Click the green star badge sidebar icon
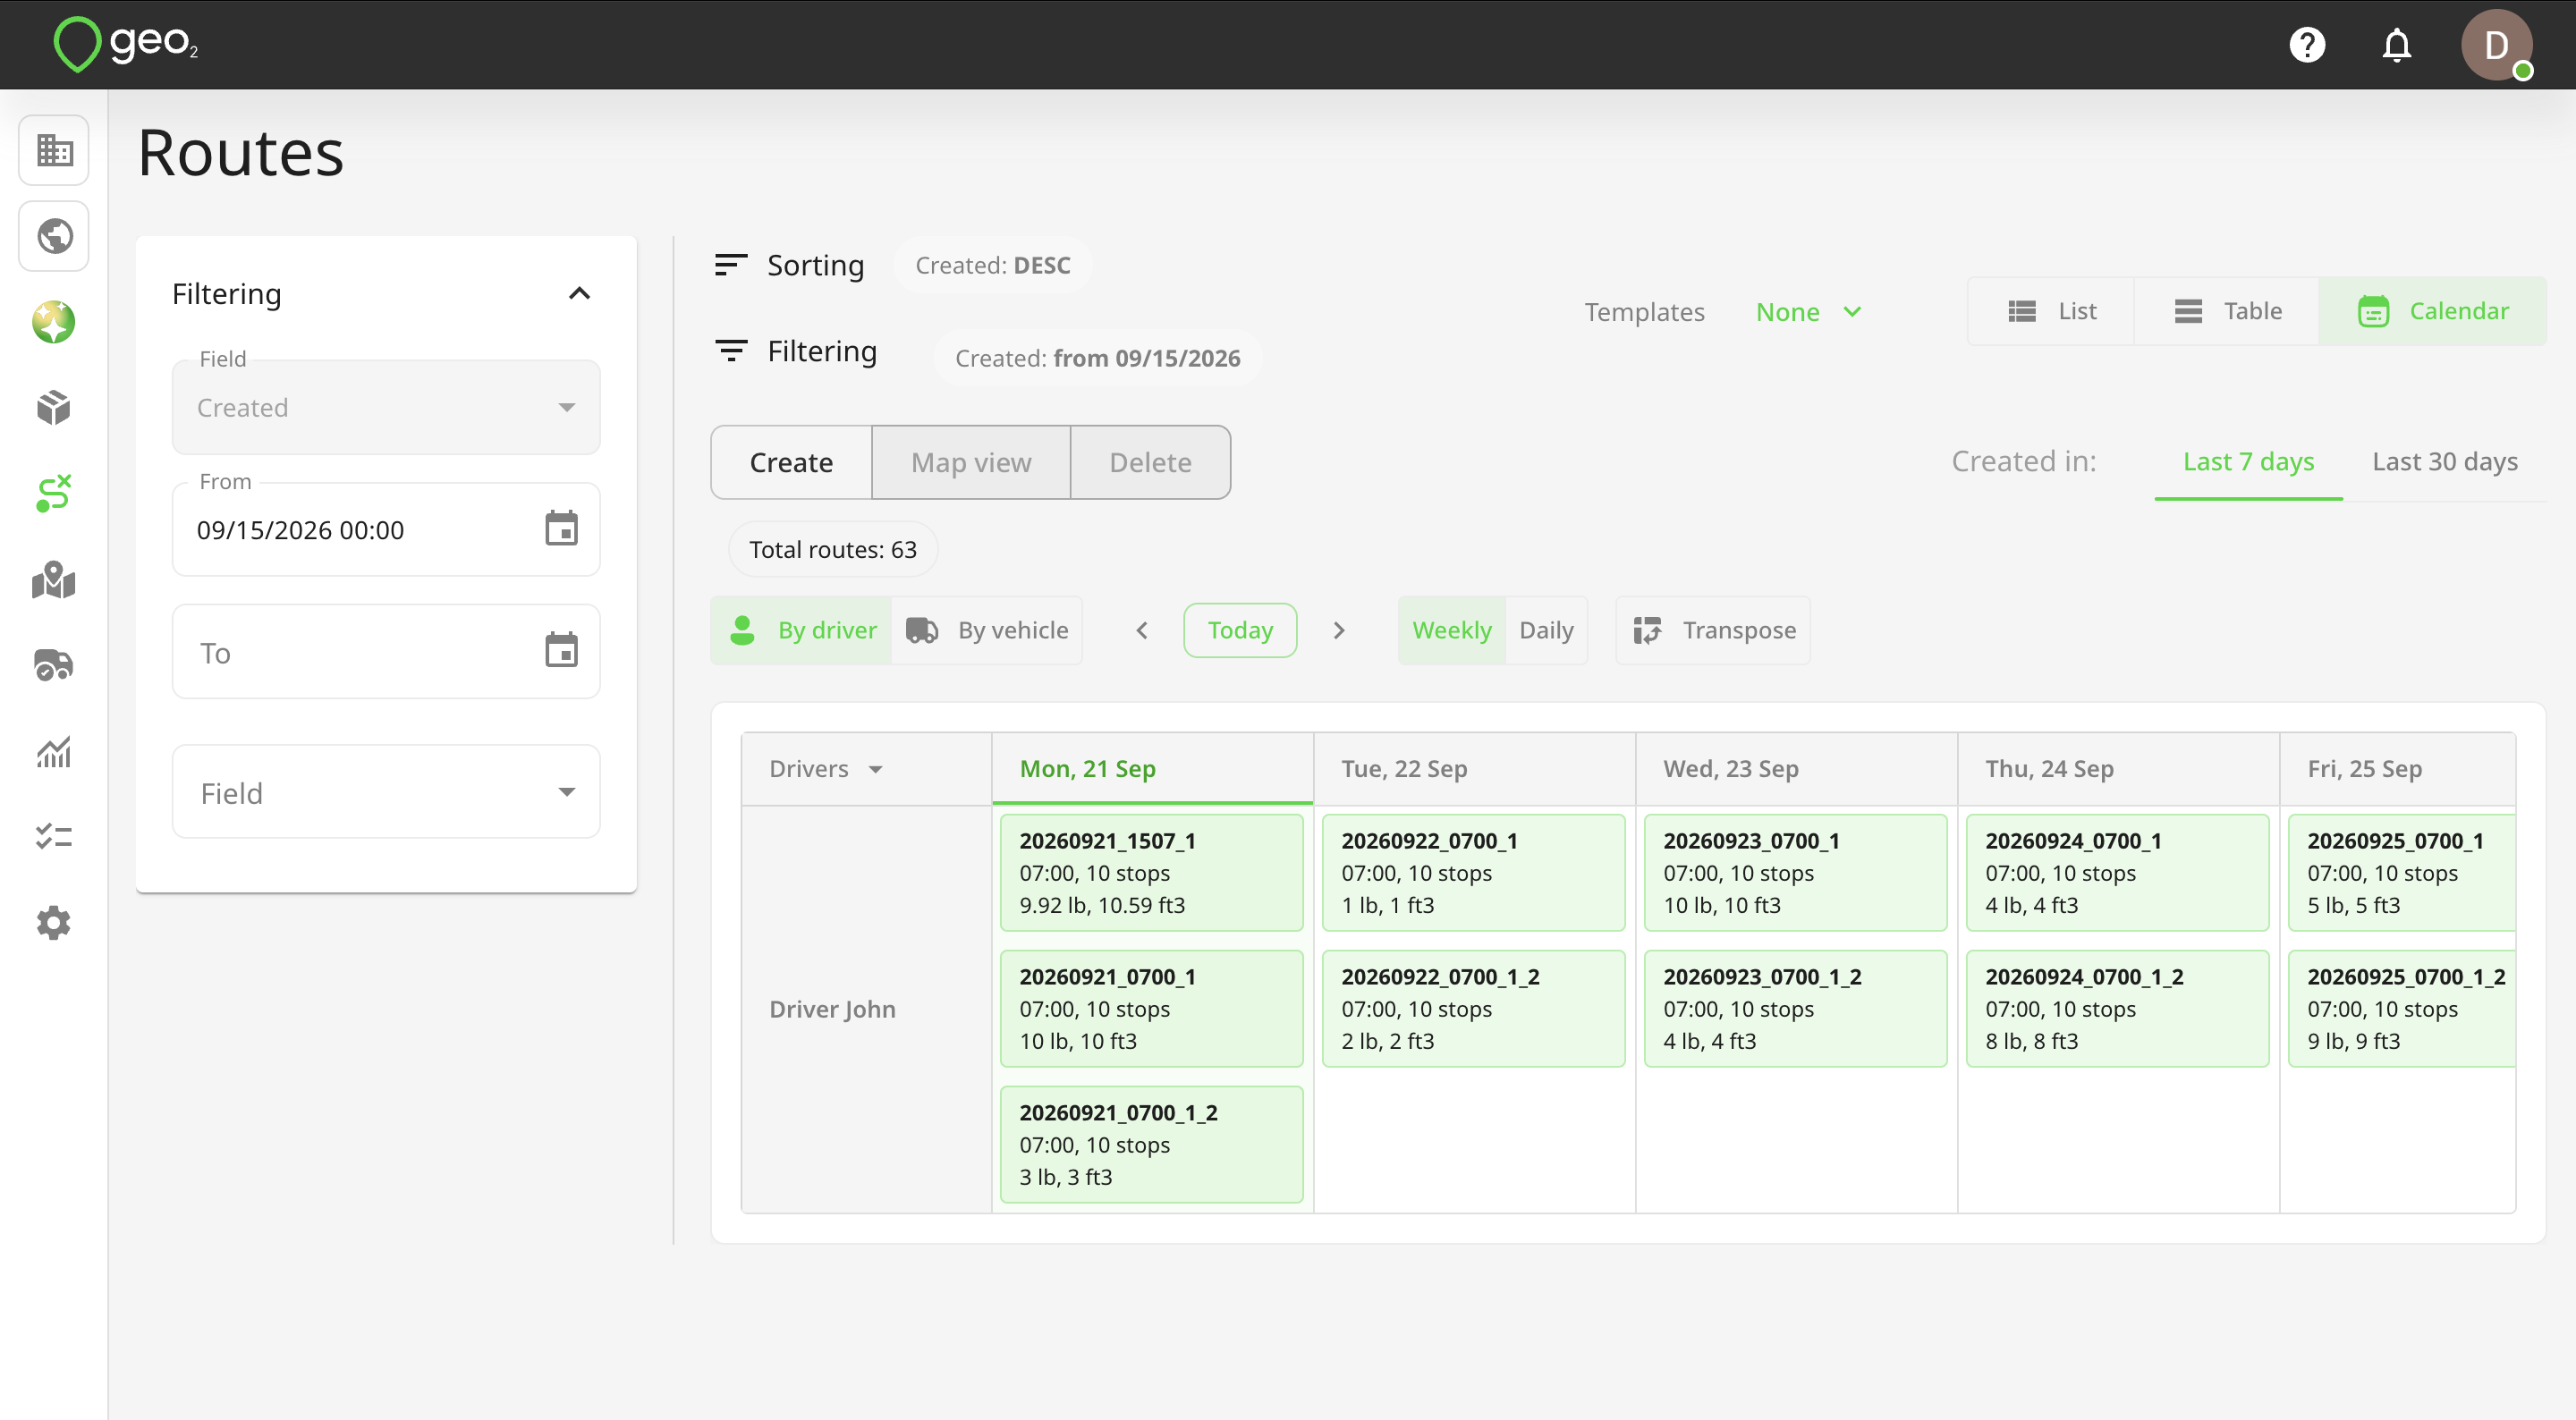 (54, 322)
